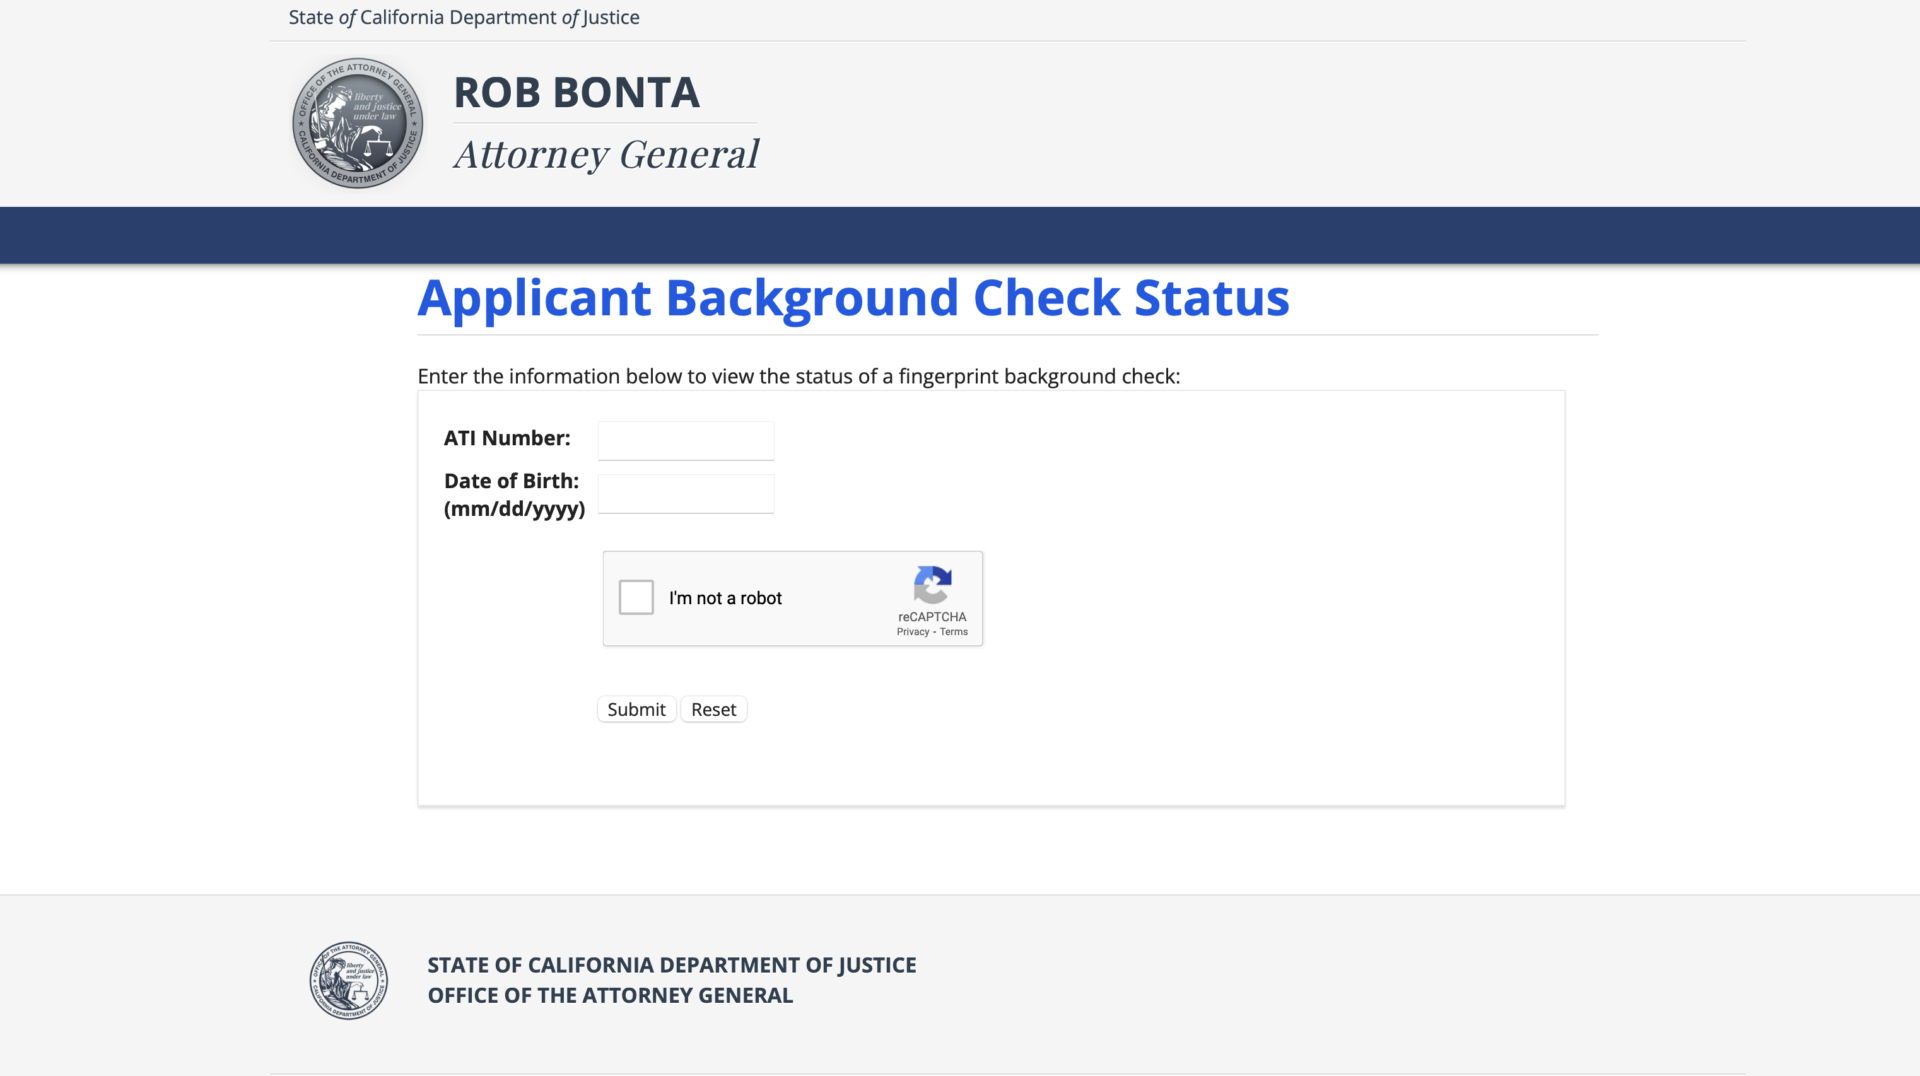Viewport: 1920px width, 1076px height.
Task: Click 'State of California Department of Justice' top text
Action: pos(464,17)
